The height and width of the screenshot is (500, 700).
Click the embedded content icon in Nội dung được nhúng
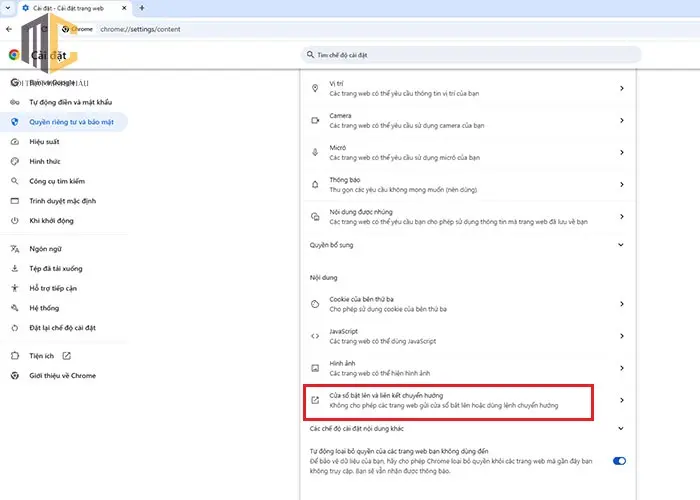pos(315,217)
